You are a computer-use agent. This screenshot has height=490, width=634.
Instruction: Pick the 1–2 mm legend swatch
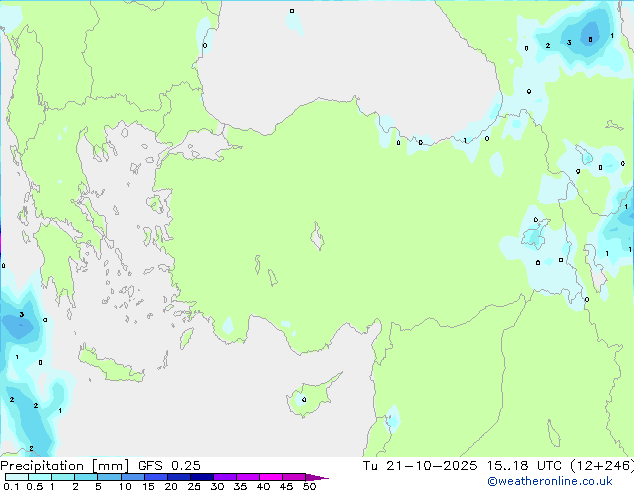click(63, 477)
